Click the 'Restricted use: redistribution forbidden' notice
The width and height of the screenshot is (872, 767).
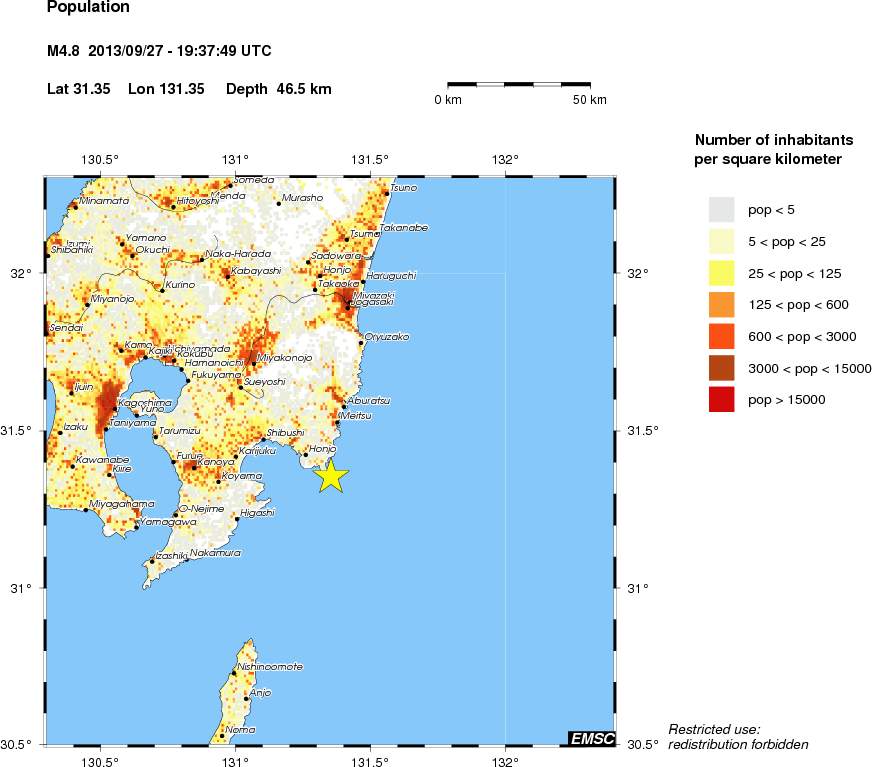738,737
